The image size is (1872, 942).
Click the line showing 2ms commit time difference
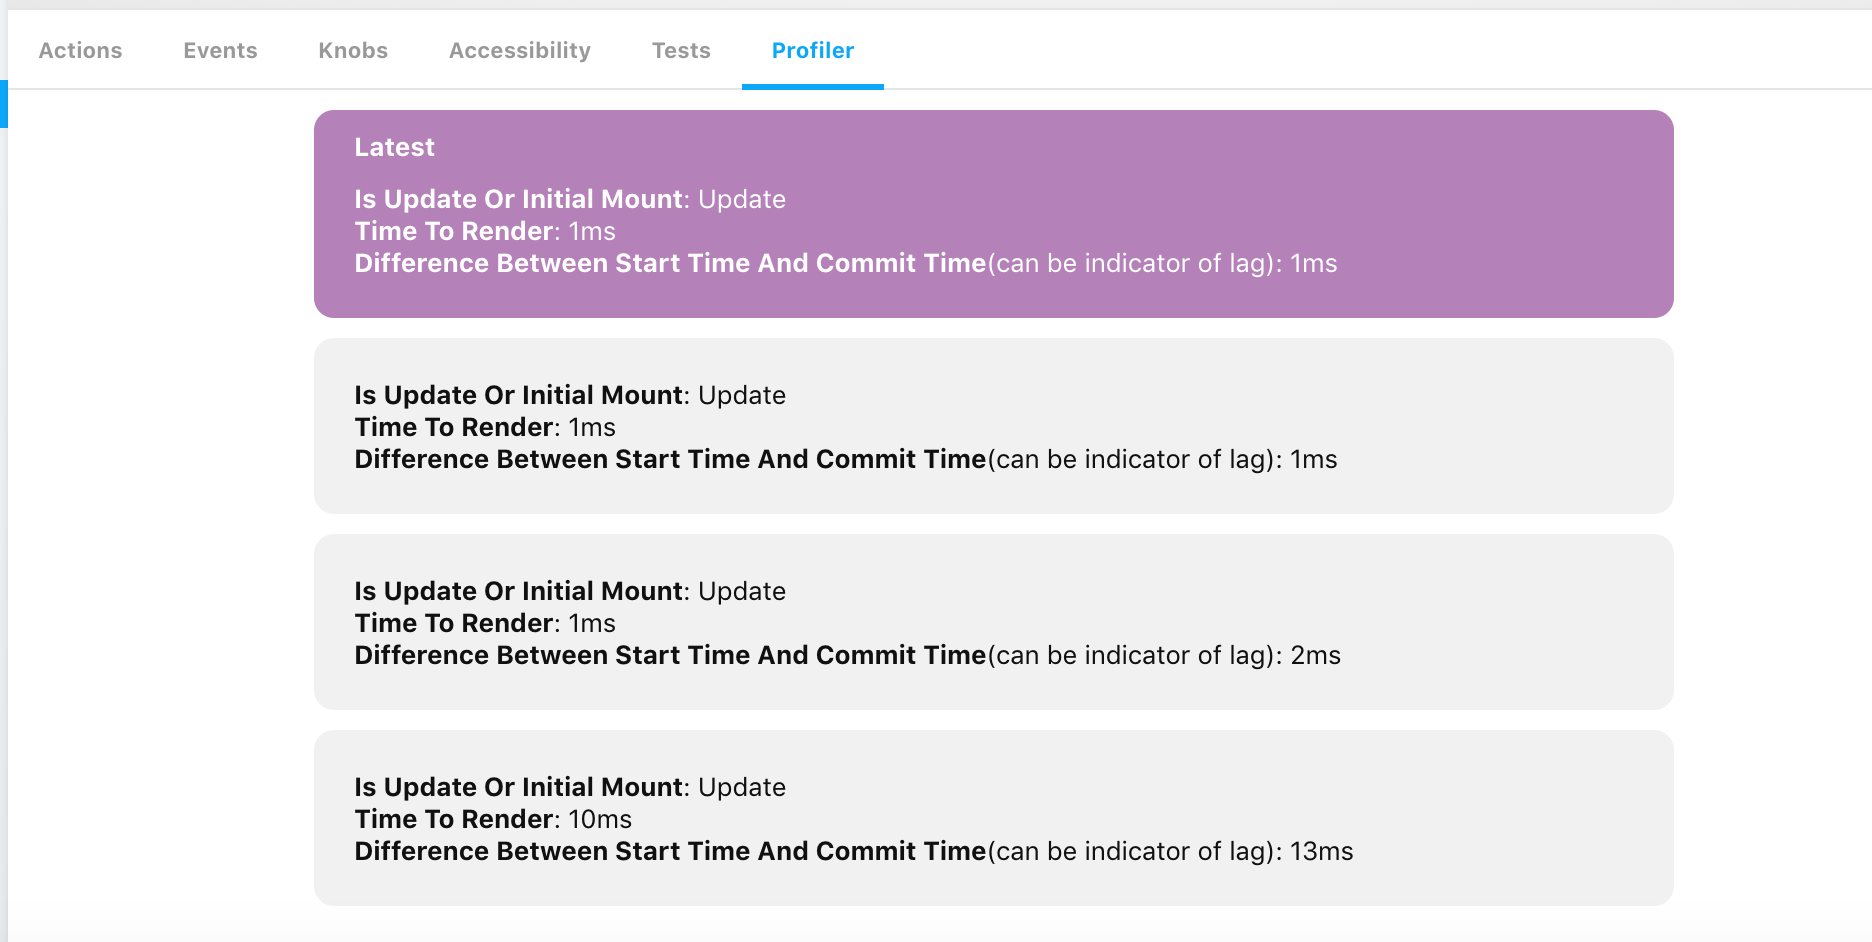847,656
